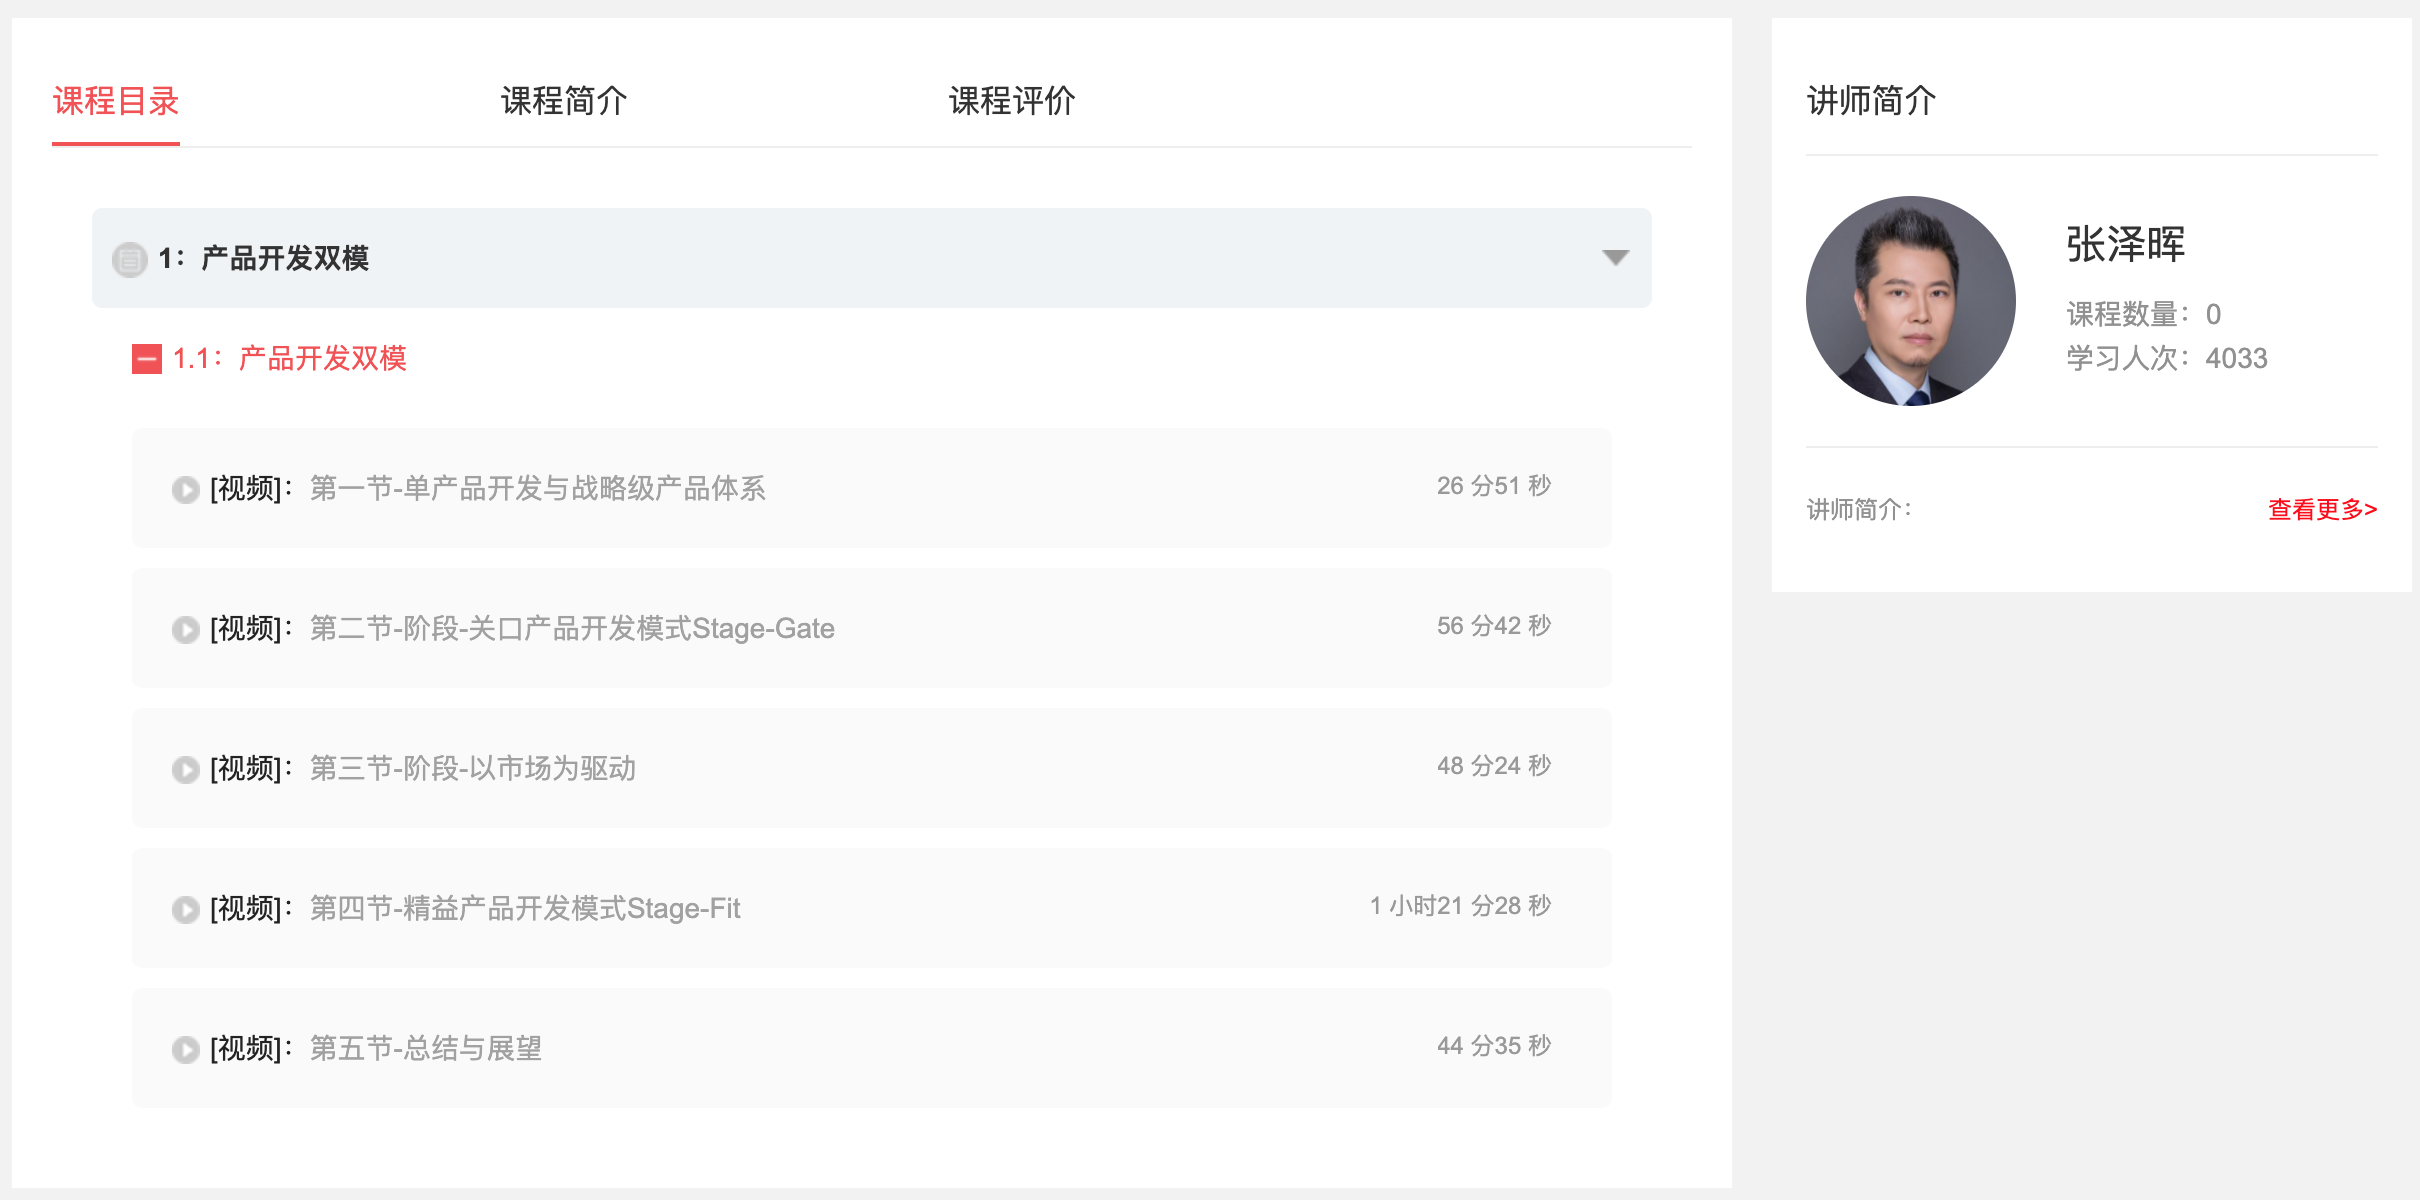Screen dimensions: 2420x1200
Task: Switch to the 课程评价 tab
Action: pos(1012,101)
